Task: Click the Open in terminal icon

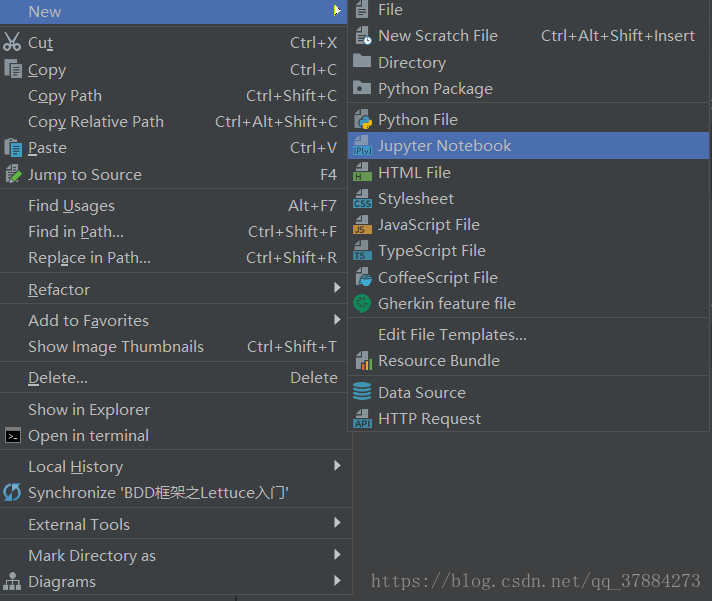Action: pyautogui.click(x=12, y=436)
